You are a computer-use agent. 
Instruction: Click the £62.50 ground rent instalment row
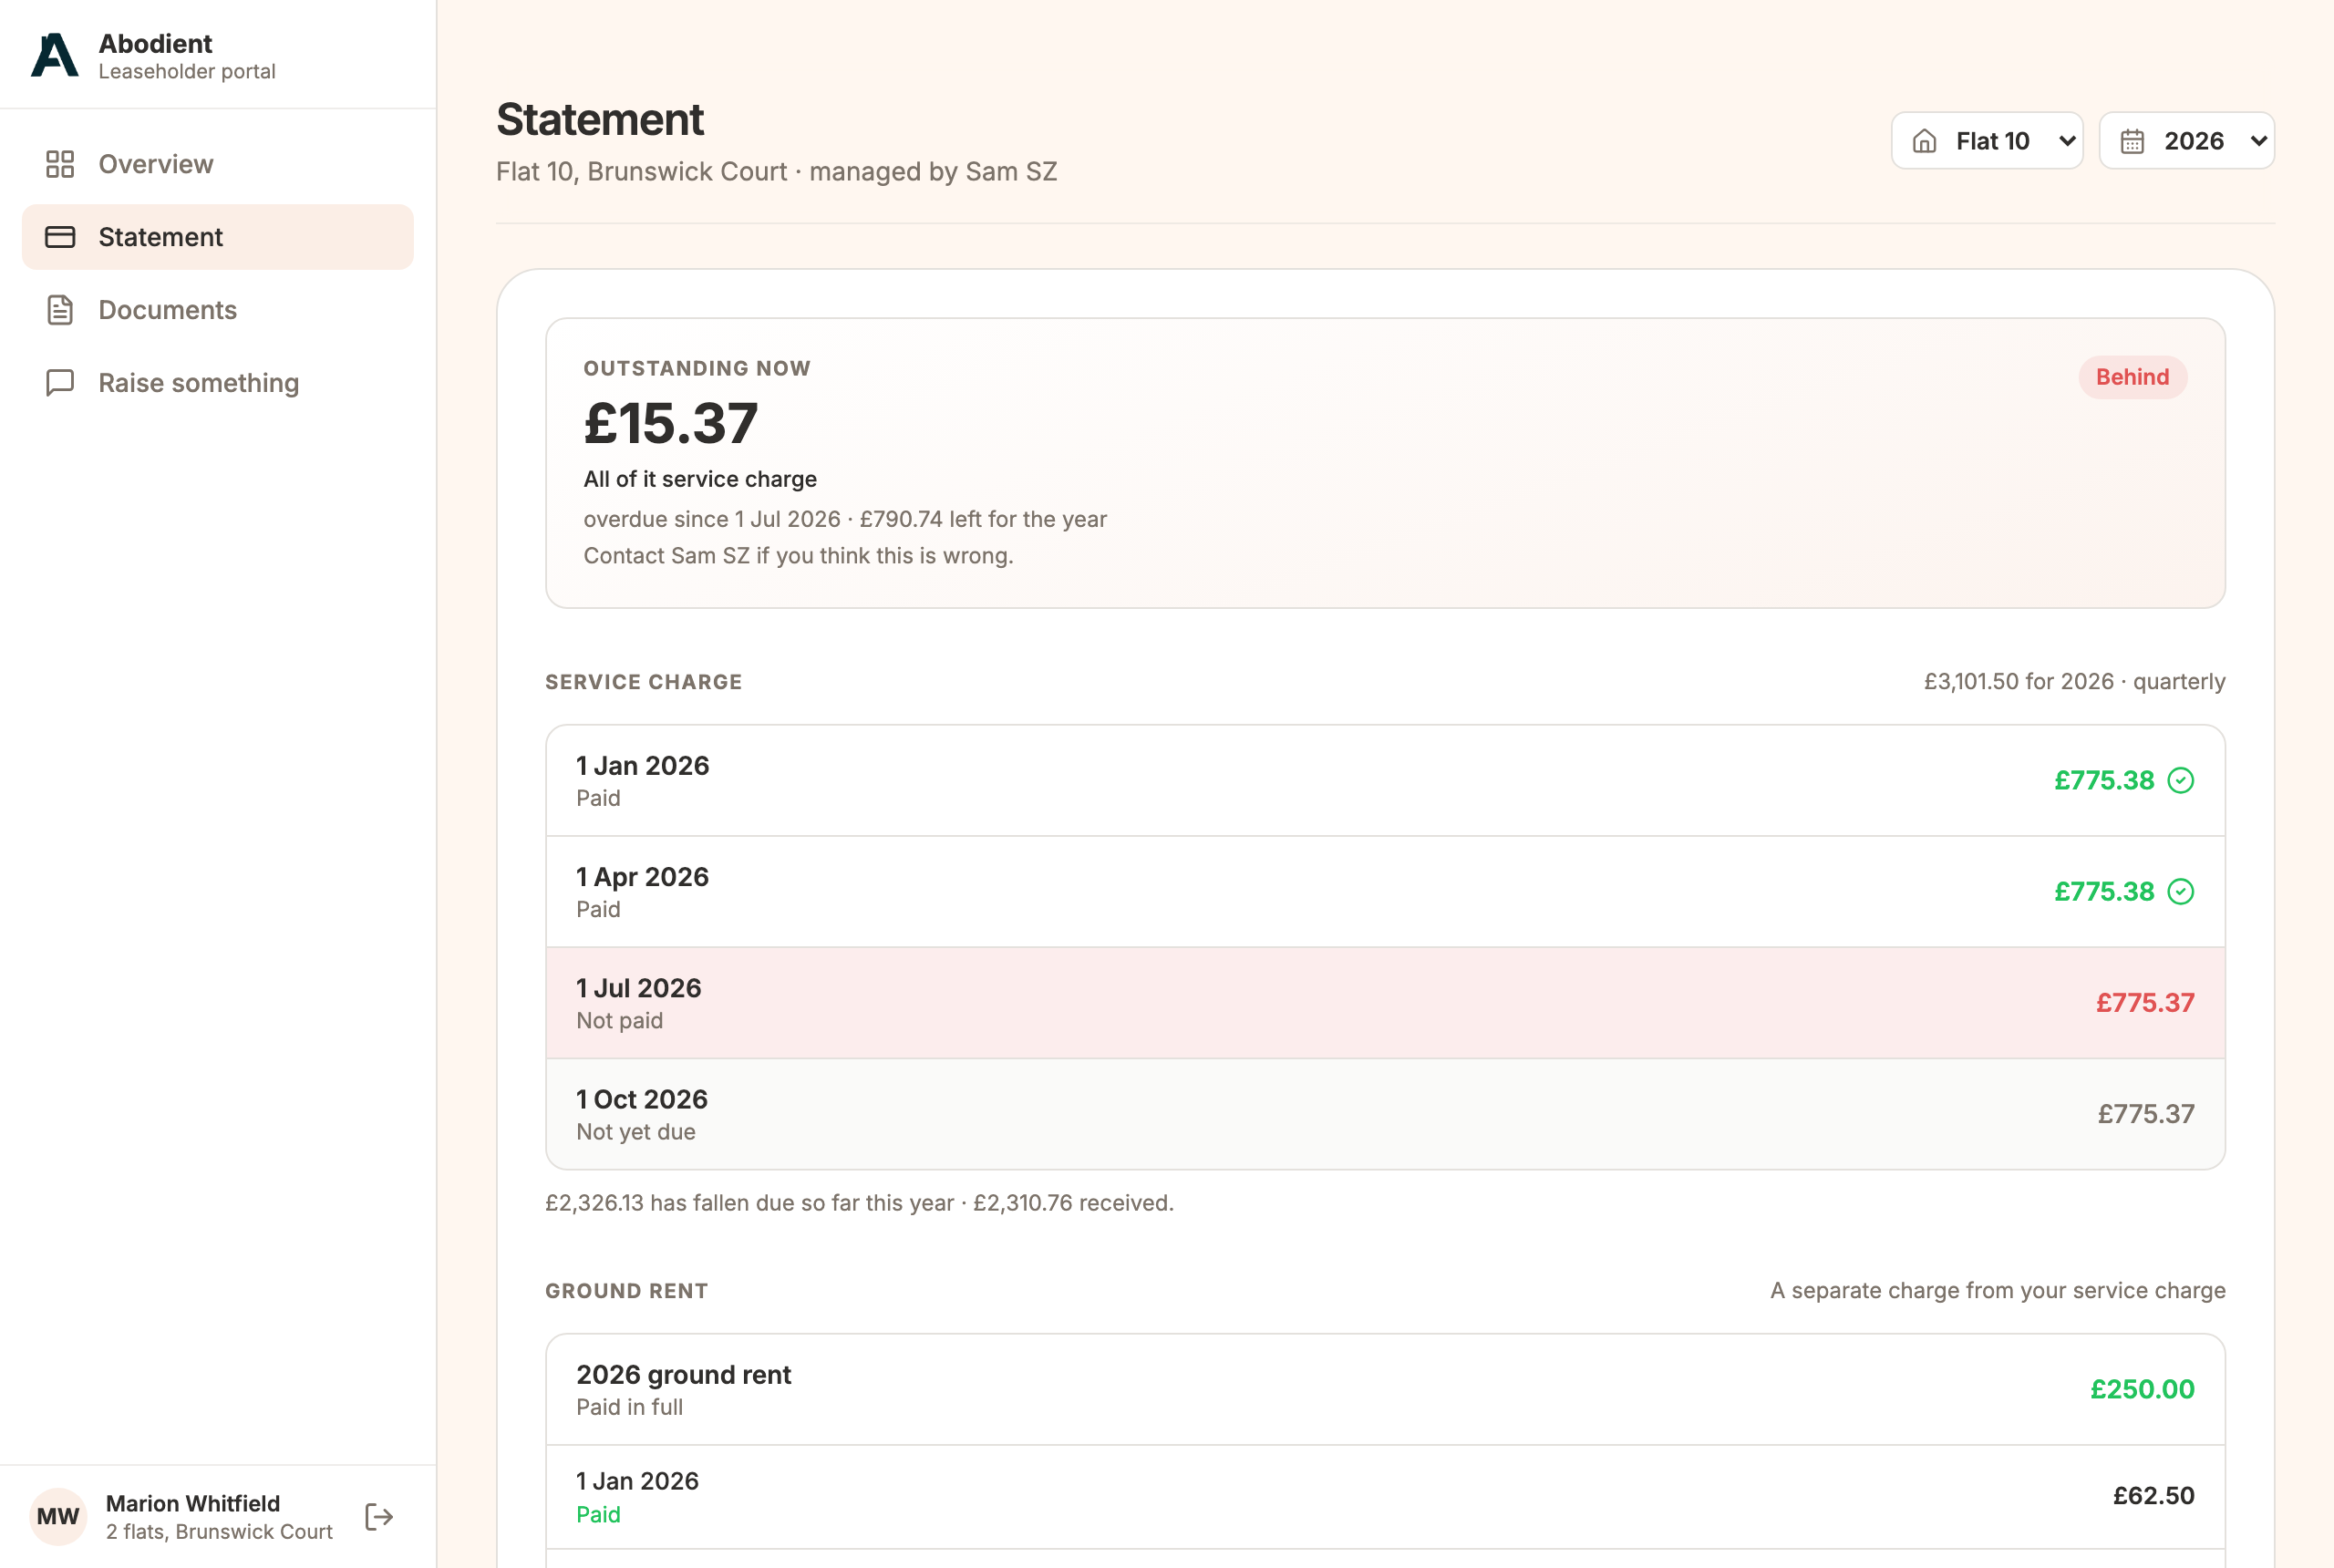pyautogui.click(x=1385, y=1497)
